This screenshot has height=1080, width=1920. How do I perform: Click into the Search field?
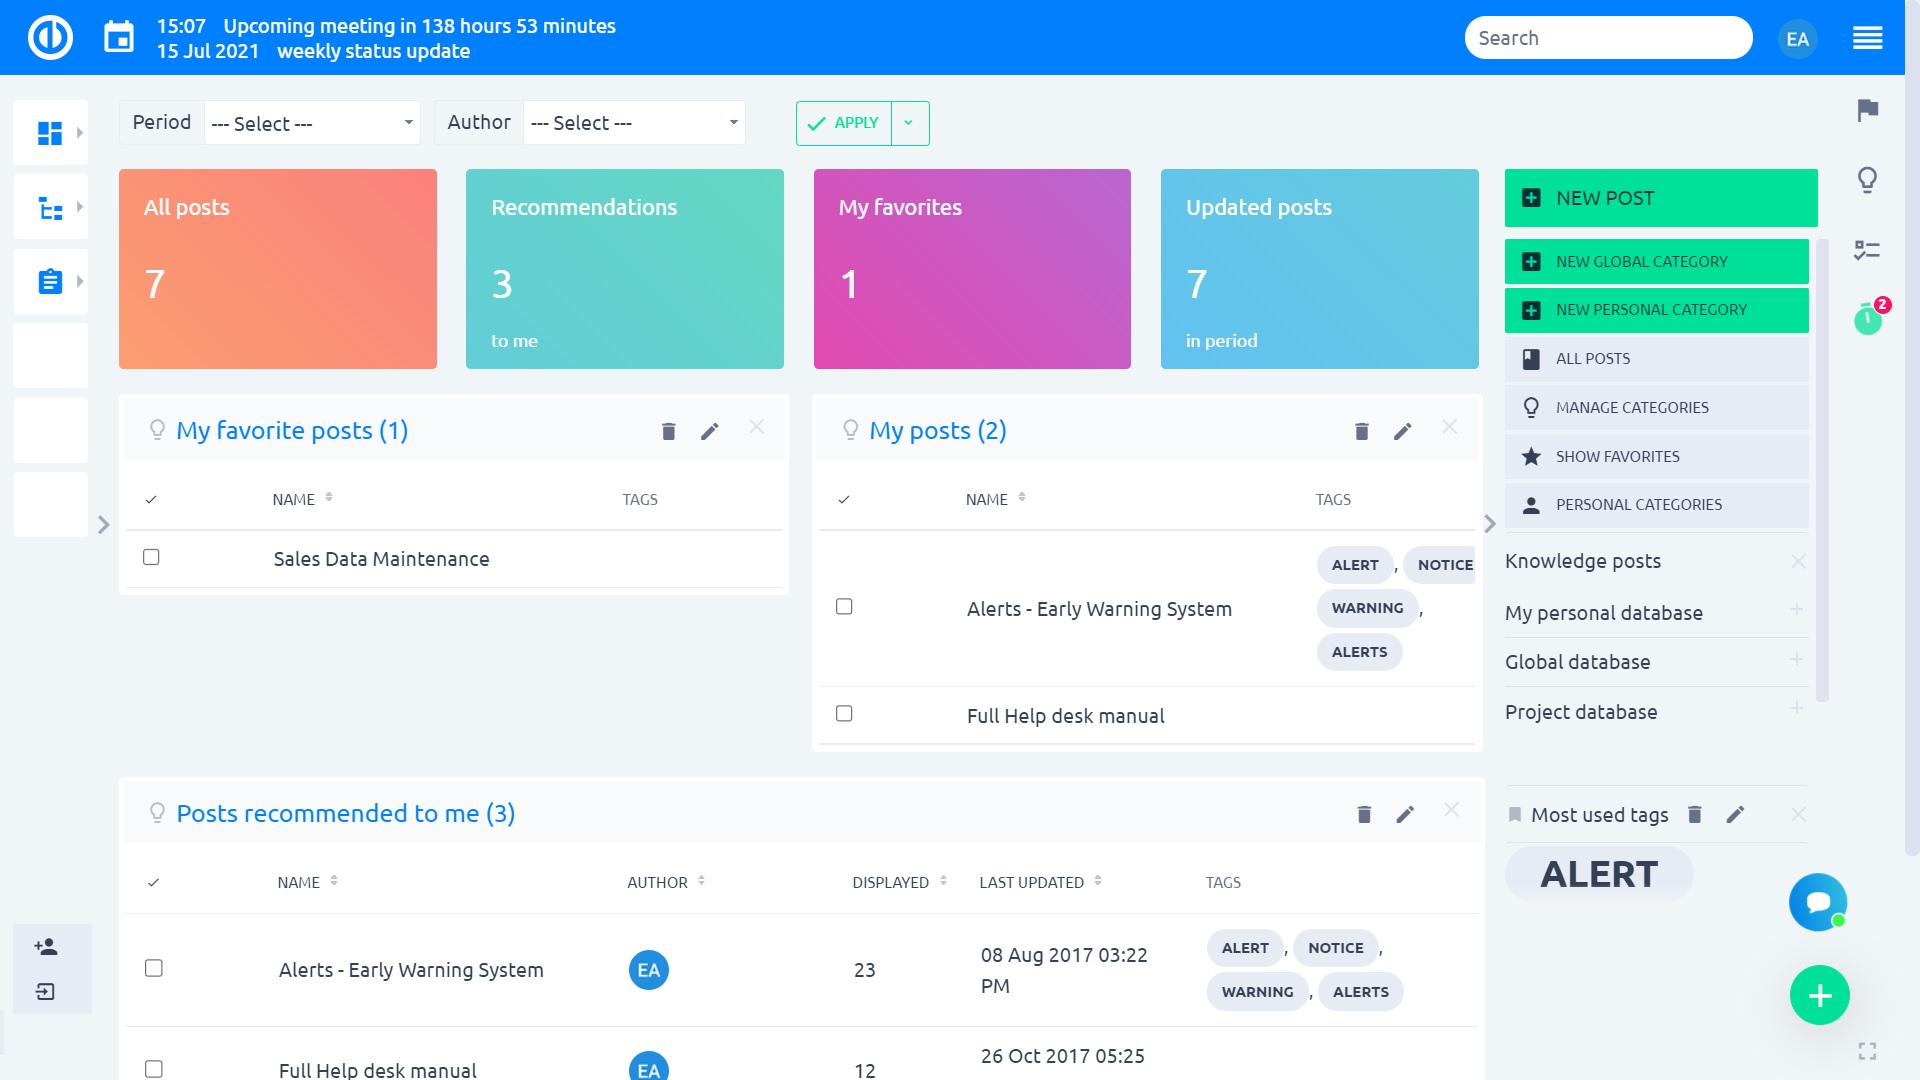point(1607,38)
